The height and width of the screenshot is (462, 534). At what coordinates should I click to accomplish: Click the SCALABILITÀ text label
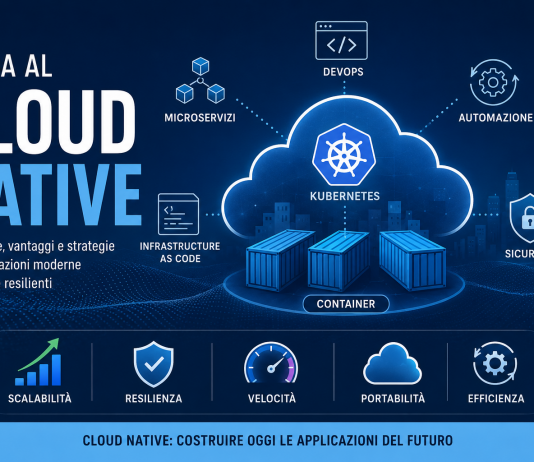[x=40, y=398]
